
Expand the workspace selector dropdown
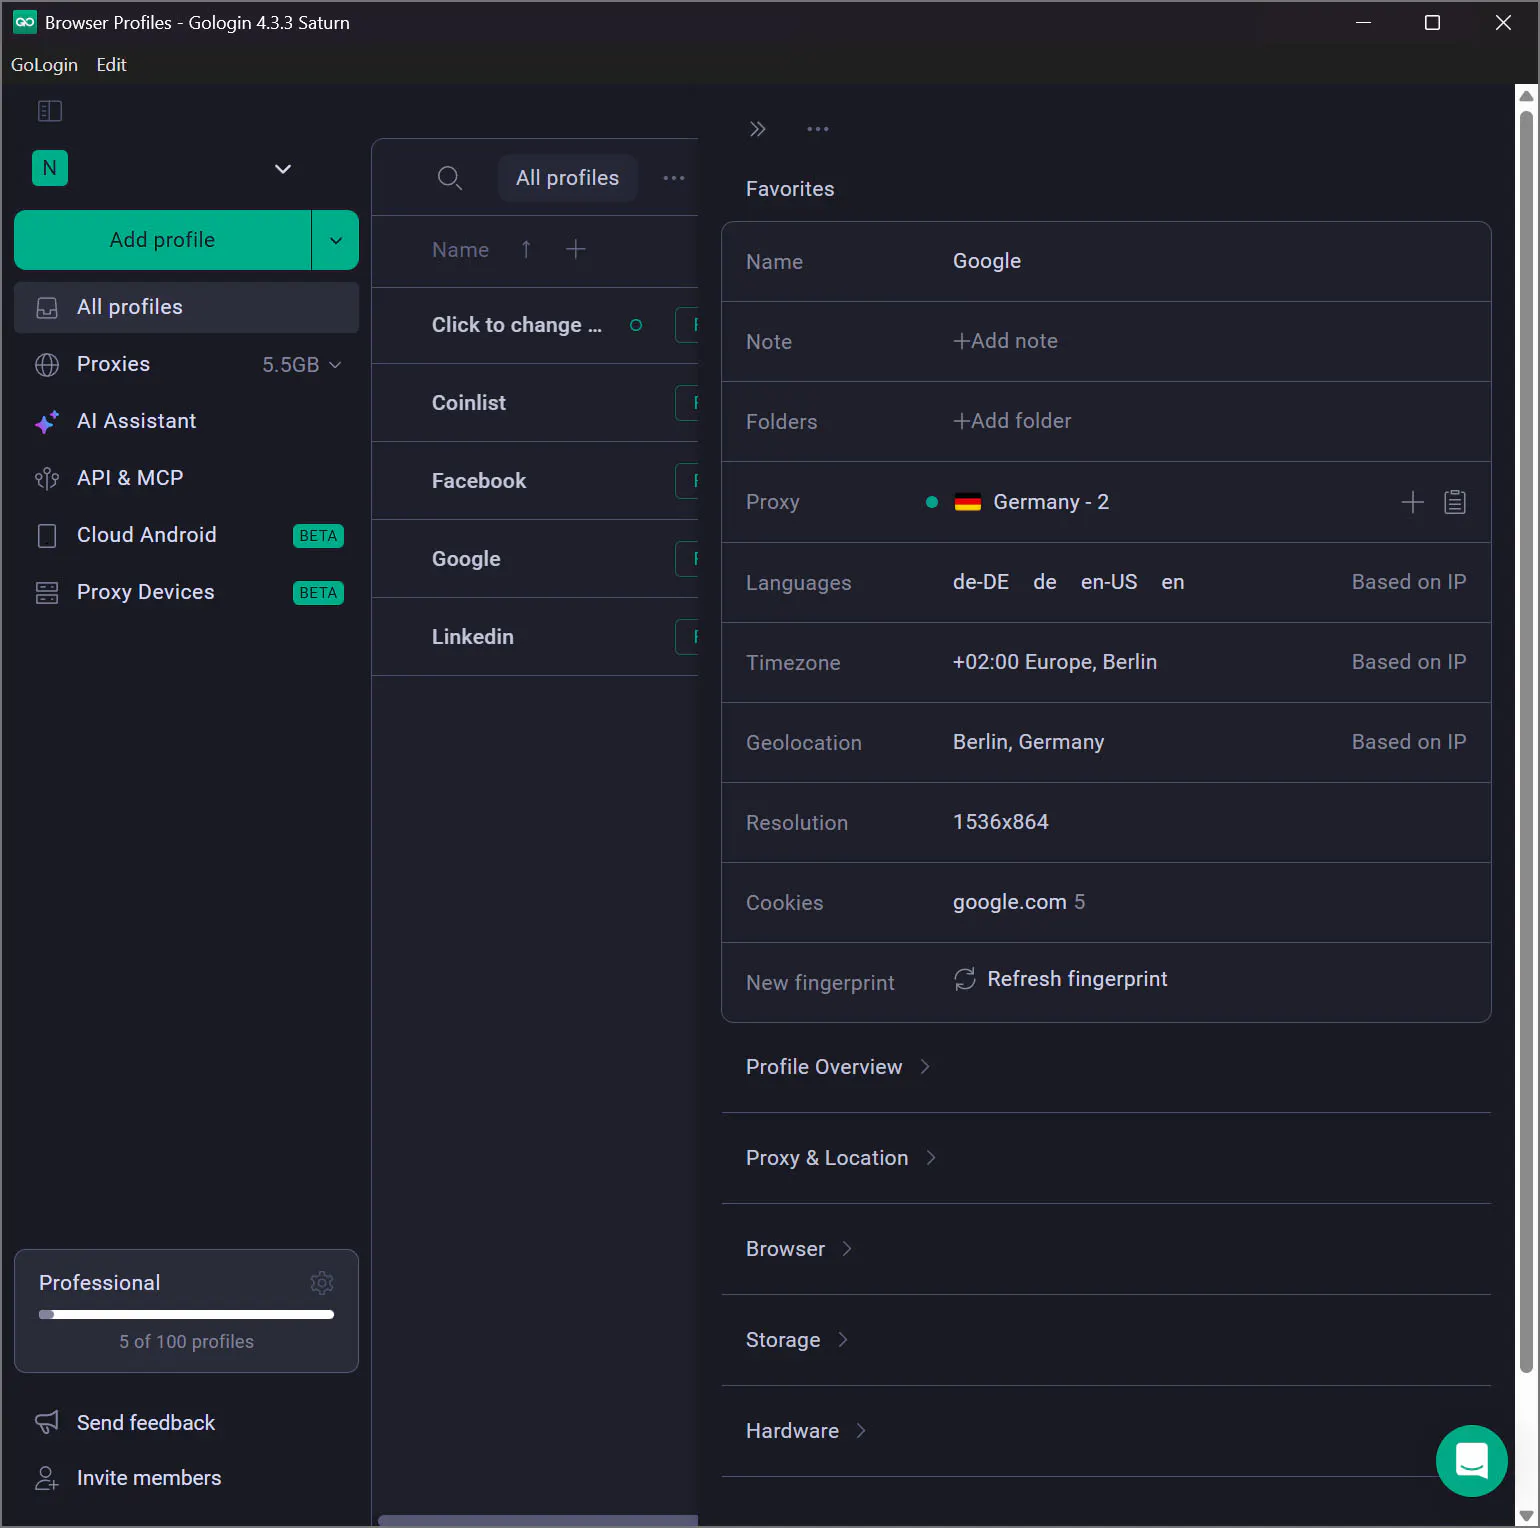tap(283, 169)
